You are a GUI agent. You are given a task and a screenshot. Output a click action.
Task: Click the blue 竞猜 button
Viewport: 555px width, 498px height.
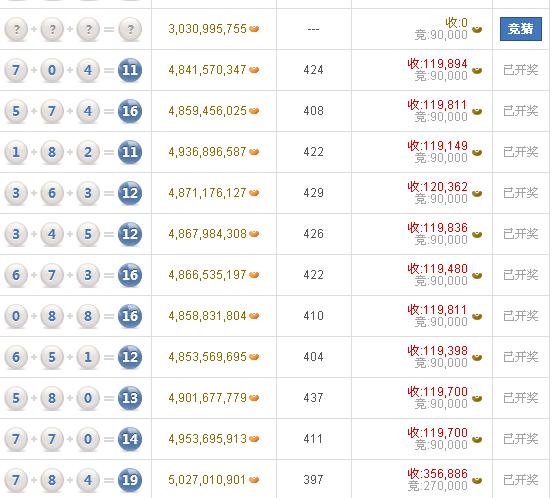click(520, 29)
